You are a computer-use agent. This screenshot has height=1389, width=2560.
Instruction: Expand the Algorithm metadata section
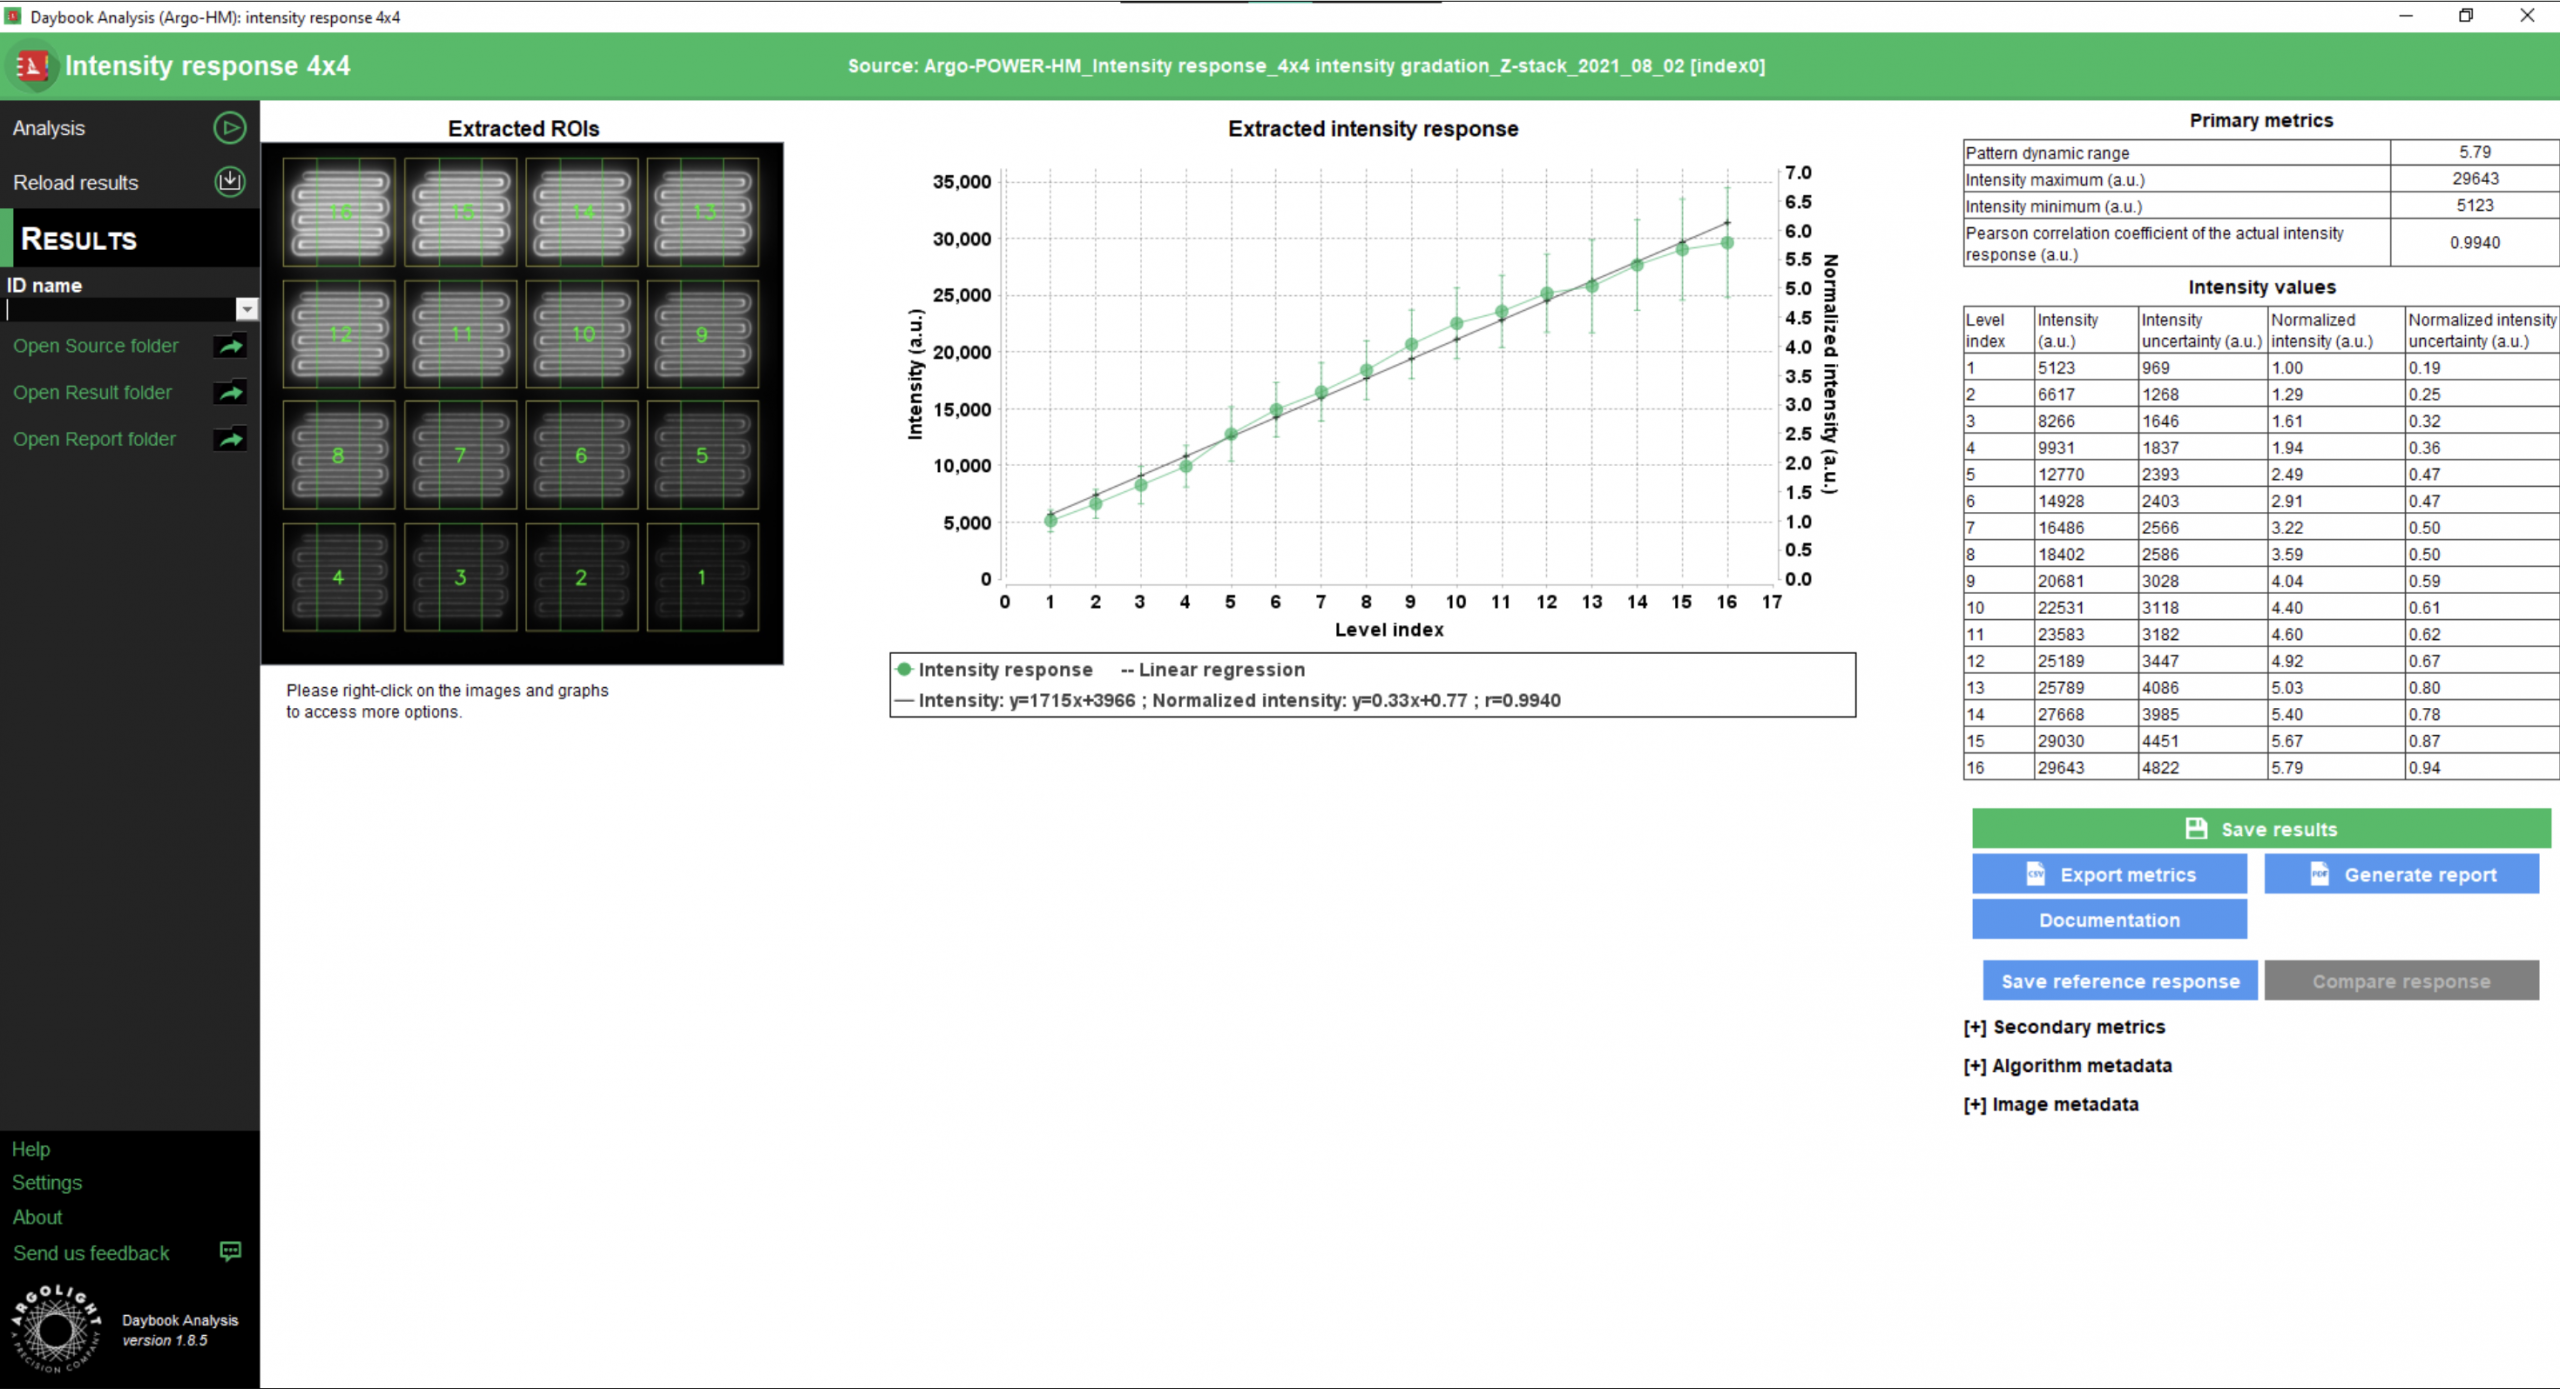pos(2067,1066)
